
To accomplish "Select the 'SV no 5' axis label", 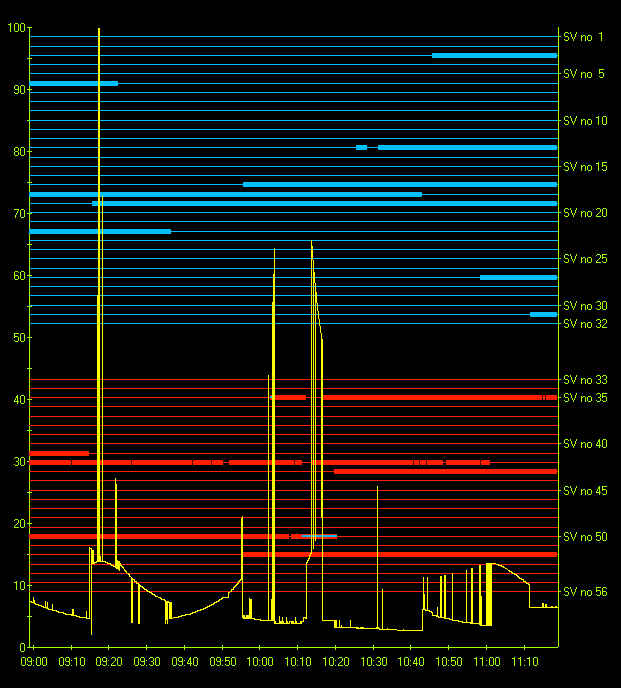I will tap(585, 74).
